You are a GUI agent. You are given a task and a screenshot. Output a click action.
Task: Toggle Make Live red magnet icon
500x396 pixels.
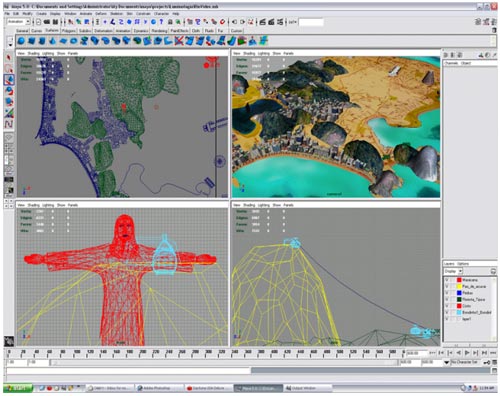pyautogui.click(x=222, y=22)
